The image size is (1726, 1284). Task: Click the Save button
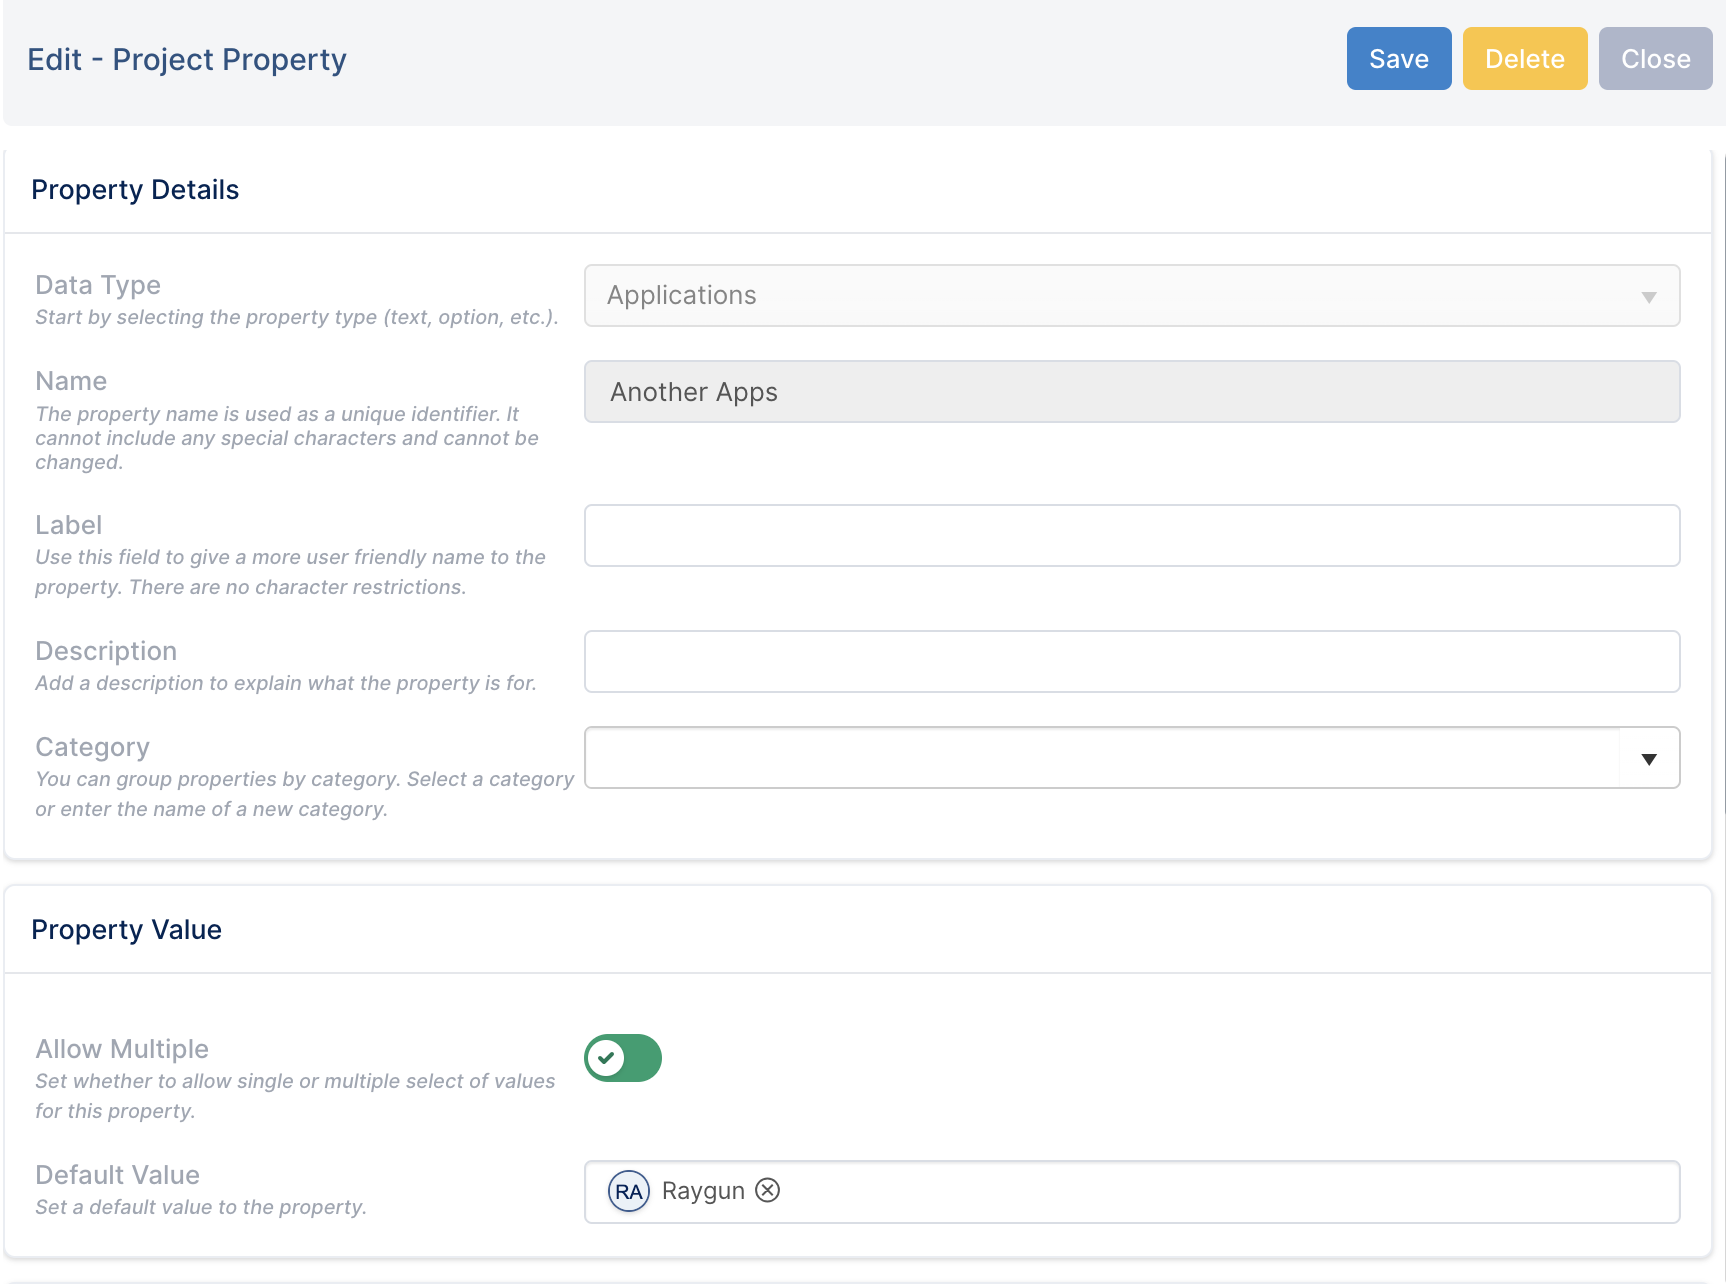[1398, 59]
